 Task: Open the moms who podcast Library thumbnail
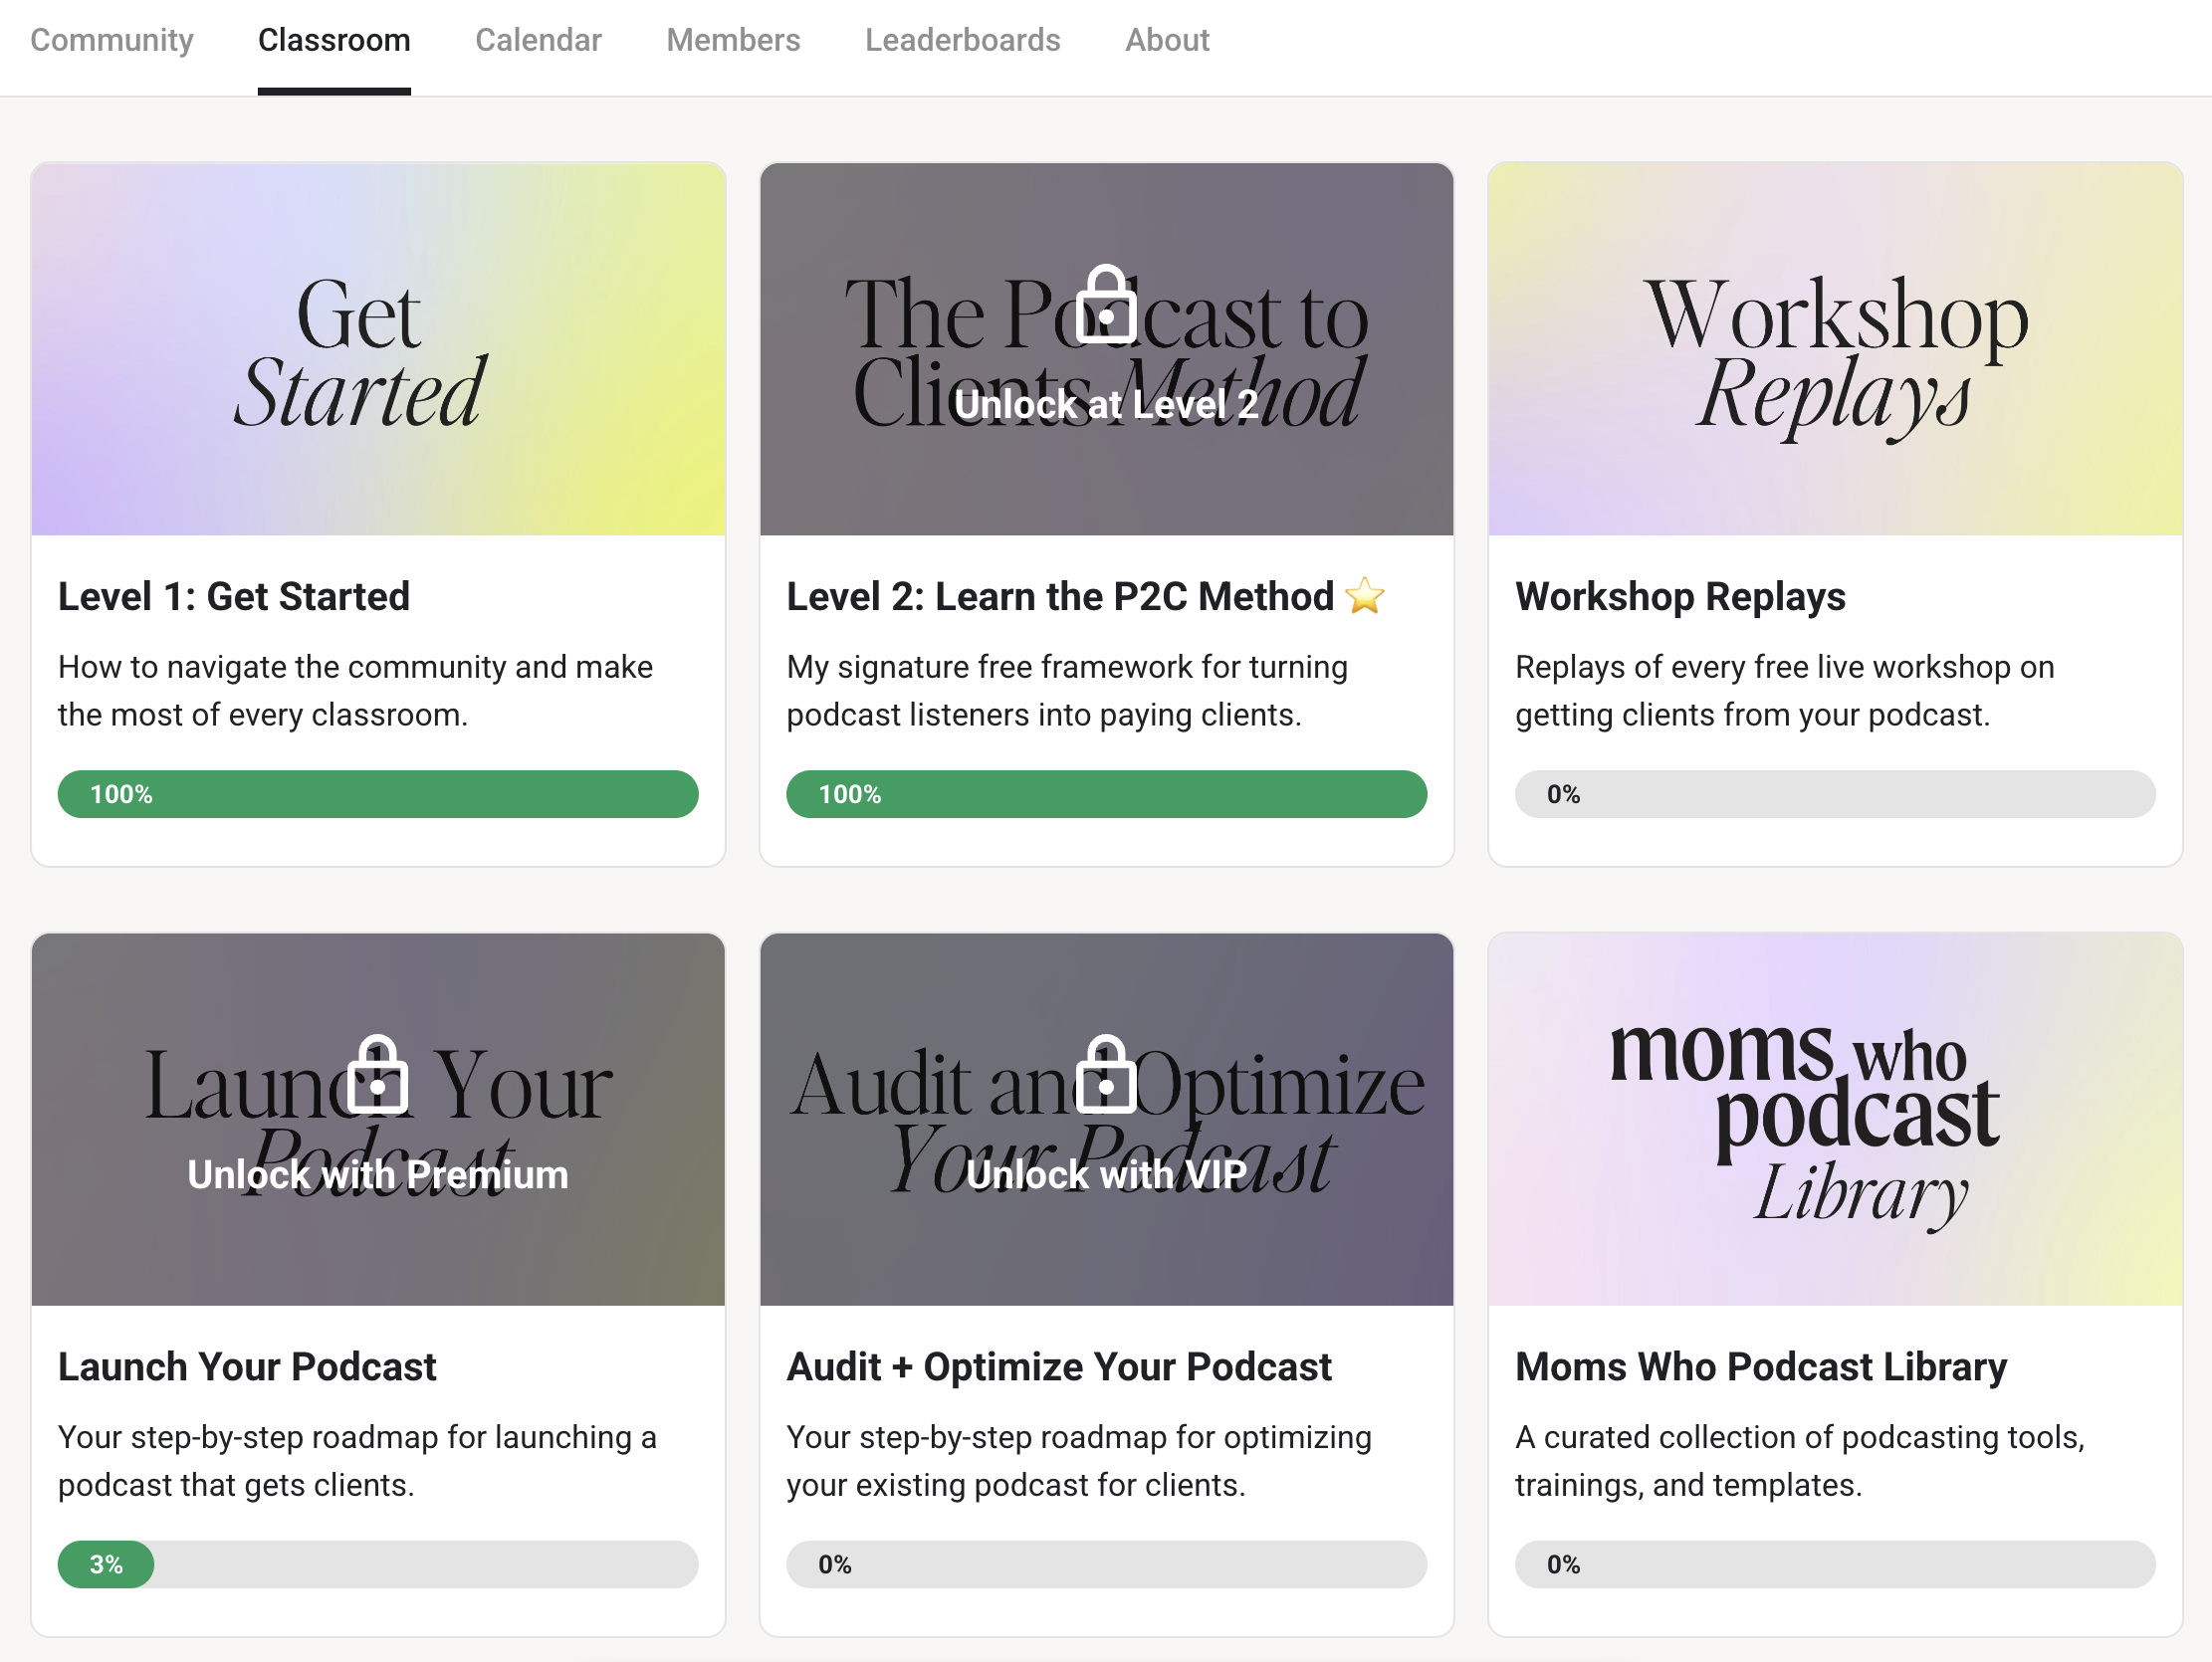pyautogui.click(x=1835, y=1119)
